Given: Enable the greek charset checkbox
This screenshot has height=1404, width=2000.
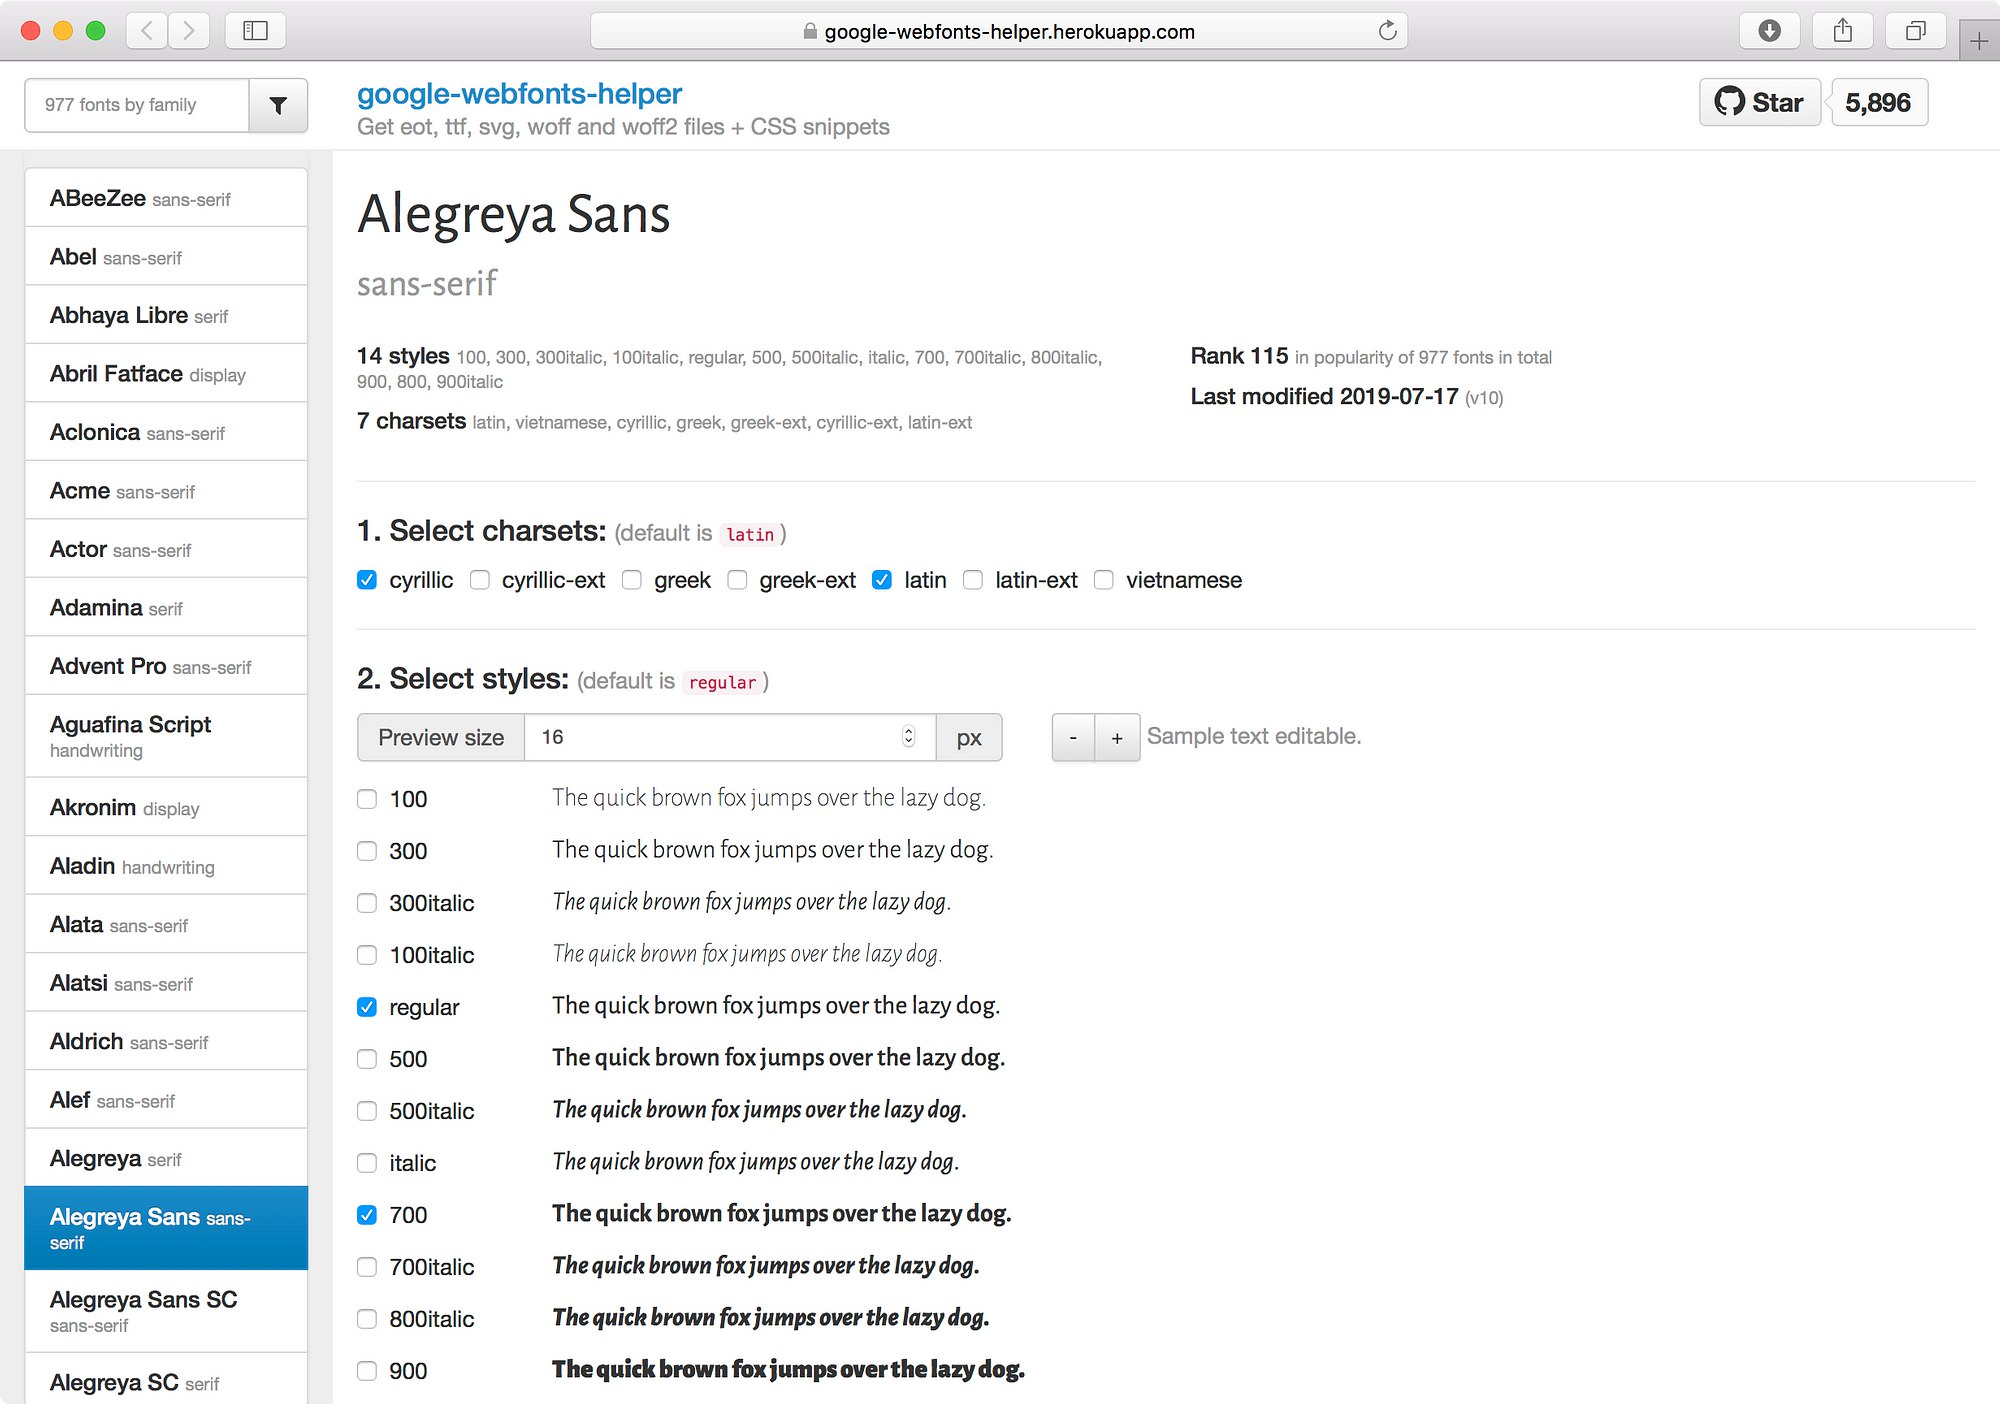Looking at the screenshot, I should tap(632, 580).
